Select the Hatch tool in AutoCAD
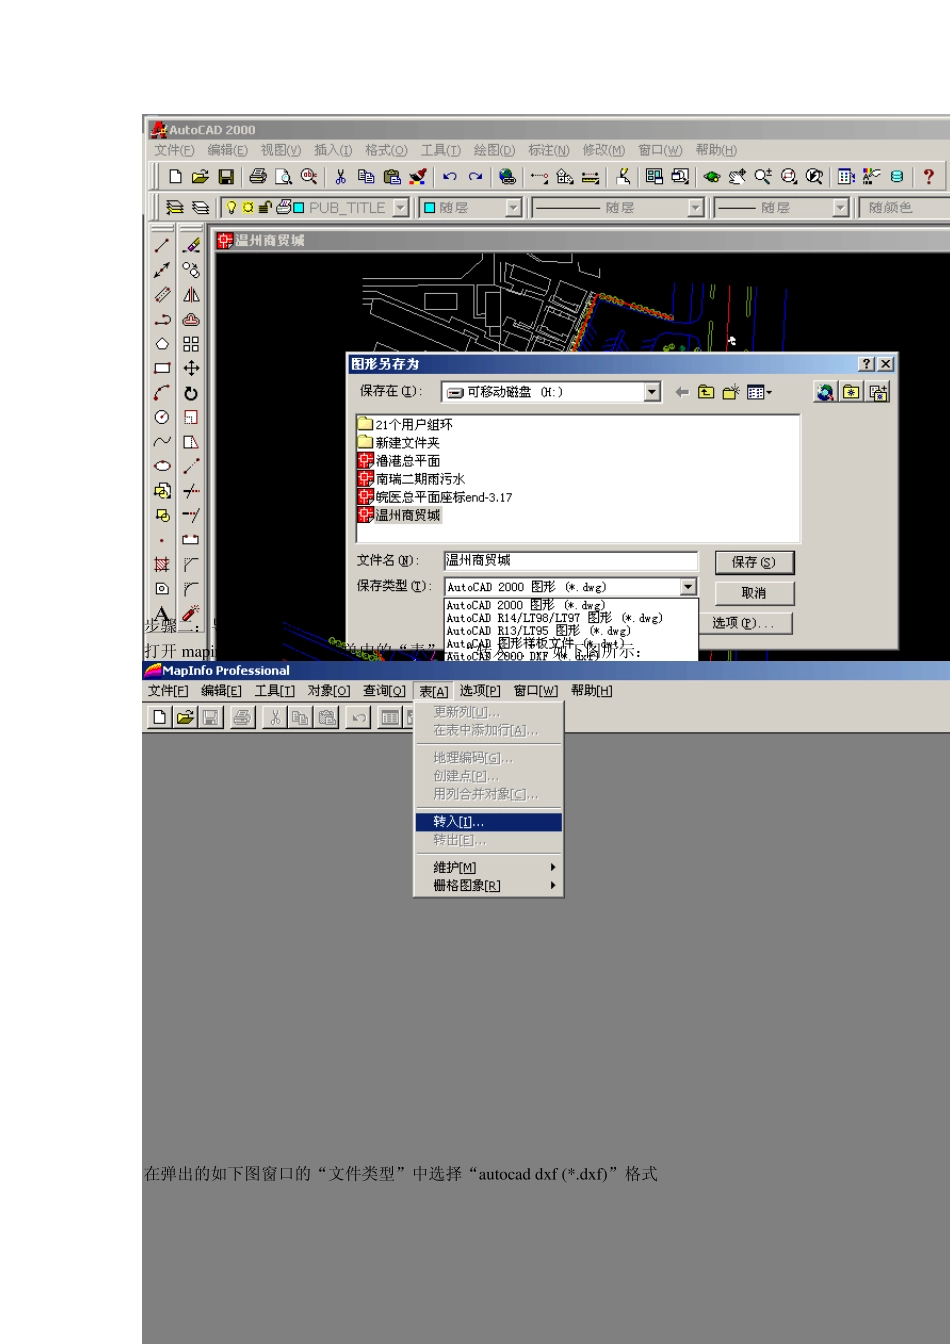 [x=162, y=565]
